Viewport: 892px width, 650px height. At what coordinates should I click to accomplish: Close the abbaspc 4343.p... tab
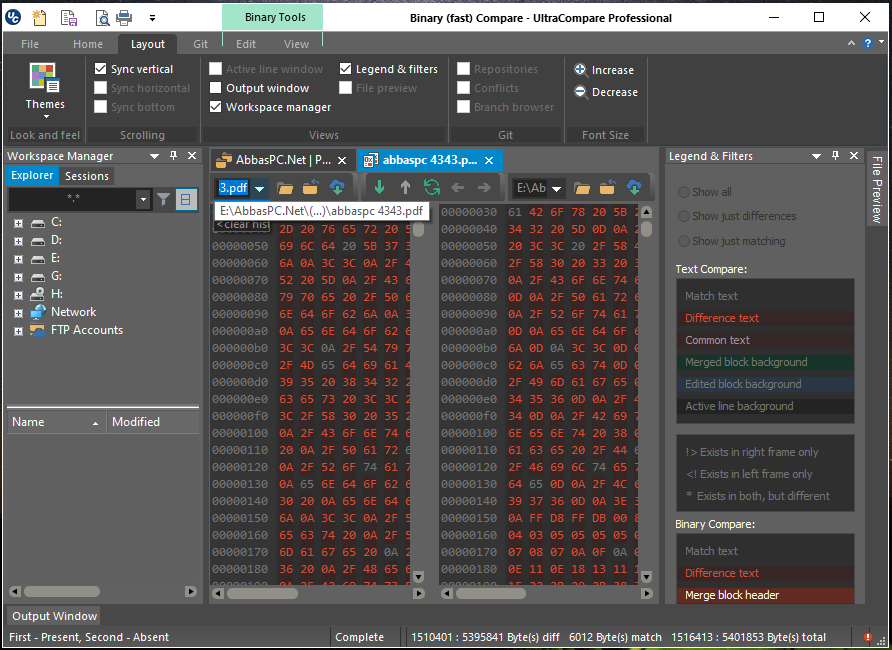[x=489, y=160]
